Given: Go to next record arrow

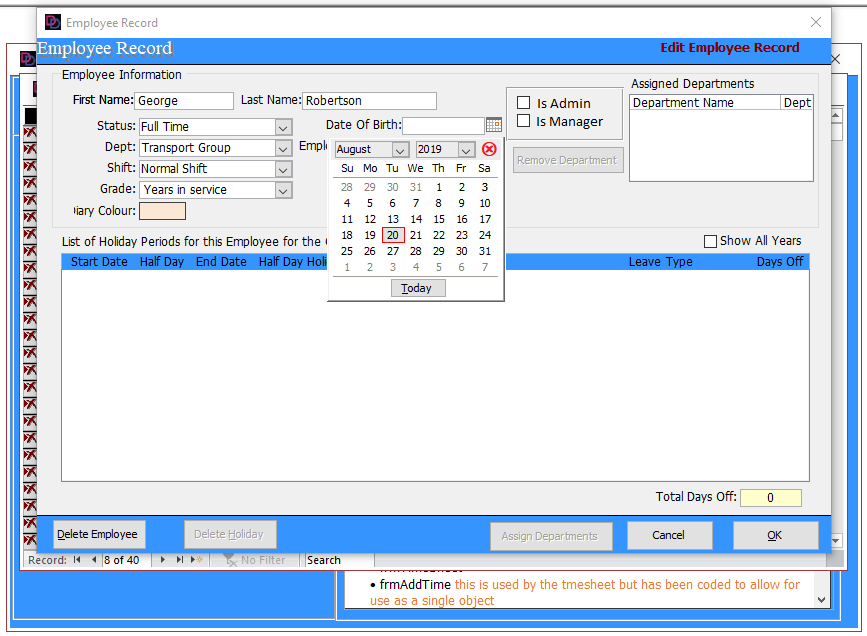Looking at the screenshot, I should 163,560.
